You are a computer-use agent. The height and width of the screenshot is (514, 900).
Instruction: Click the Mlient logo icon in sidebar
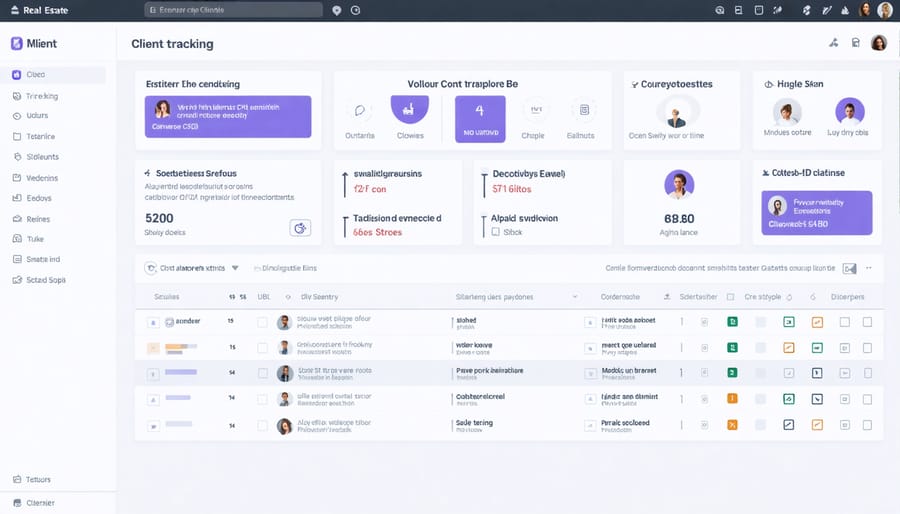coord(16,44)
